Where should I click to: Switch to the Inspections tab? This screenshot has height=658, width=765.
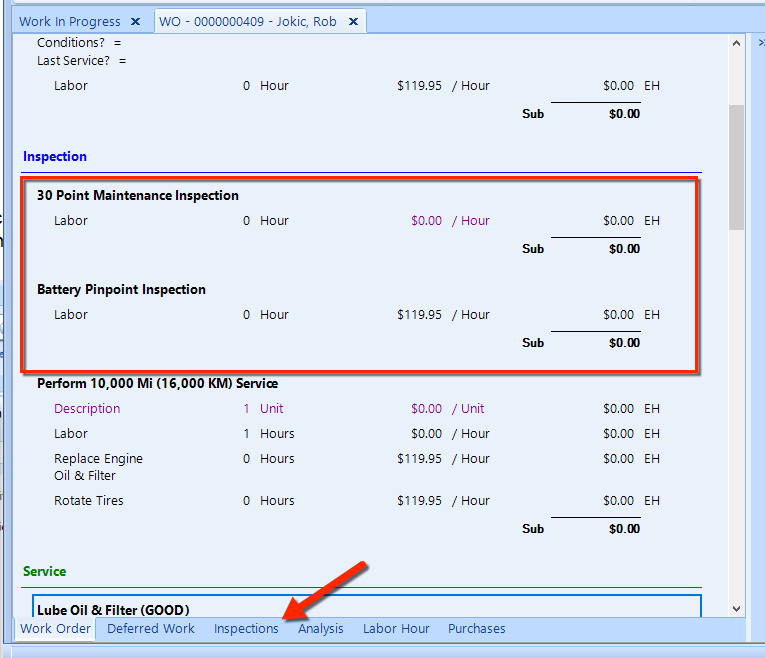pos(246,628)
